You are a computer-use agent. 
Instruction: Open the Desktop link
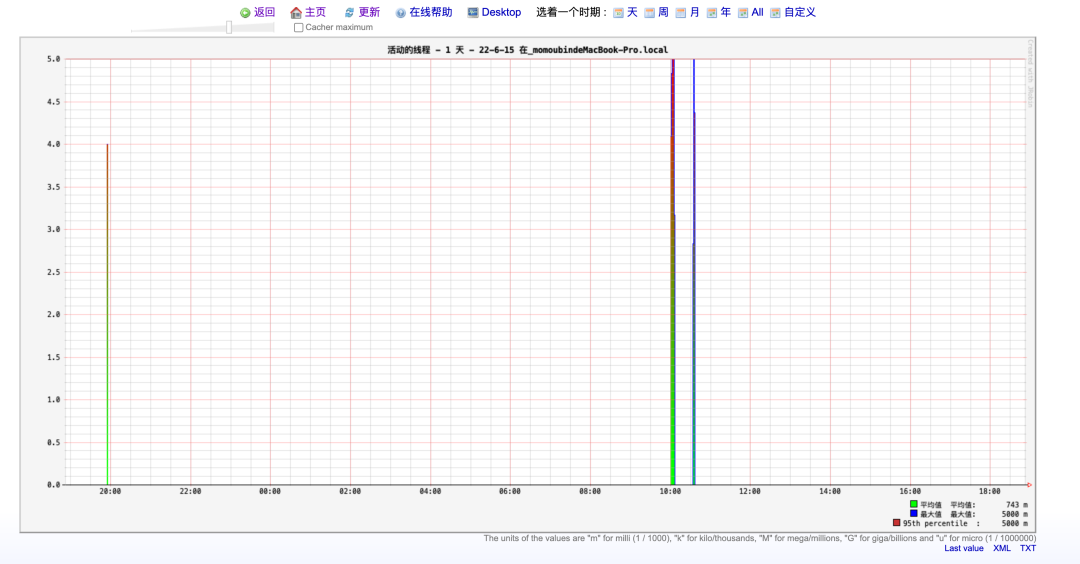coord(501,12)
